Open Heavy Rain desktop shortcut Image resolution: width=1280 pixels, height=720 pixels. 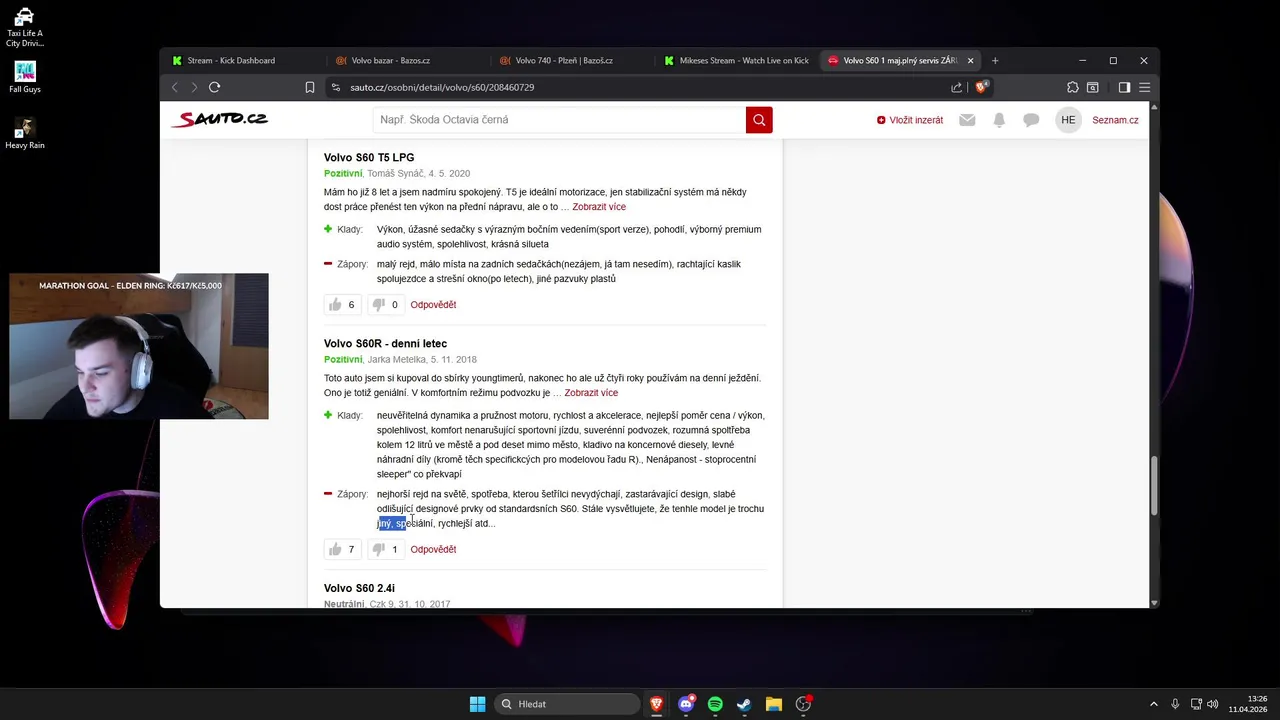(x=25, y=133)
